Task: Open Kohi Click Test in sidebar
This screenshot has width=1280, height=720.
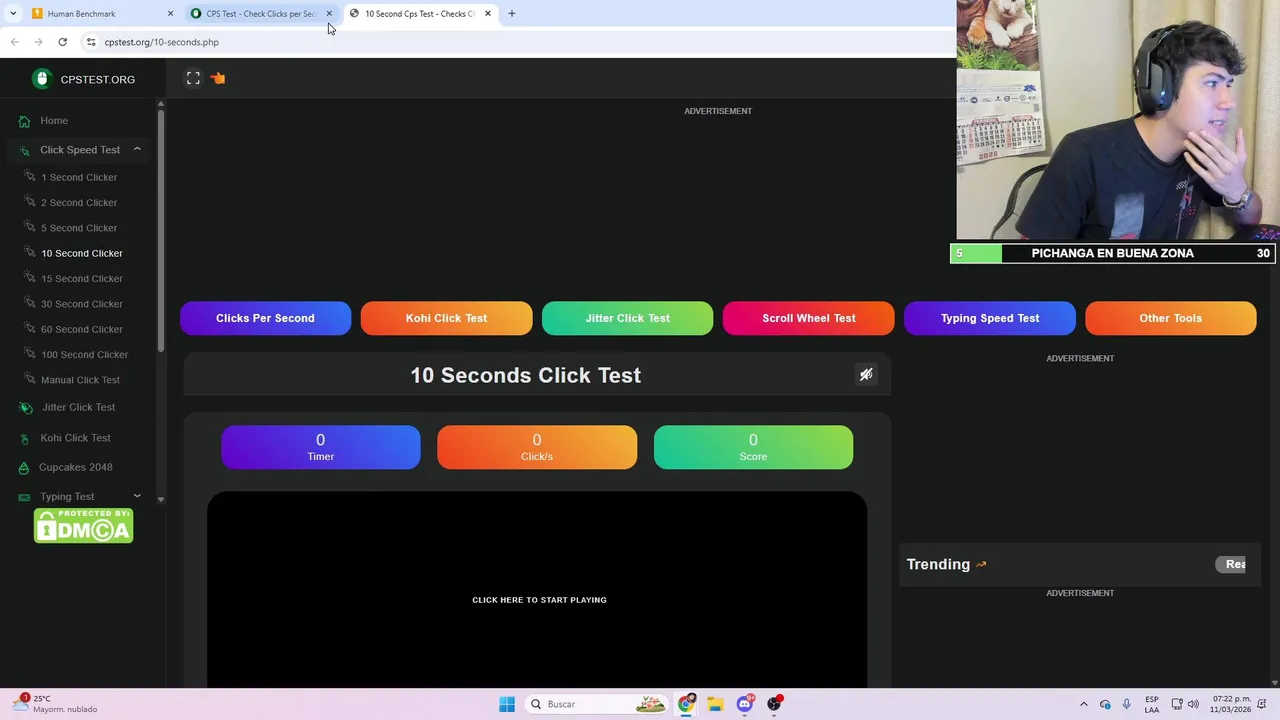Action: point(75,438)
